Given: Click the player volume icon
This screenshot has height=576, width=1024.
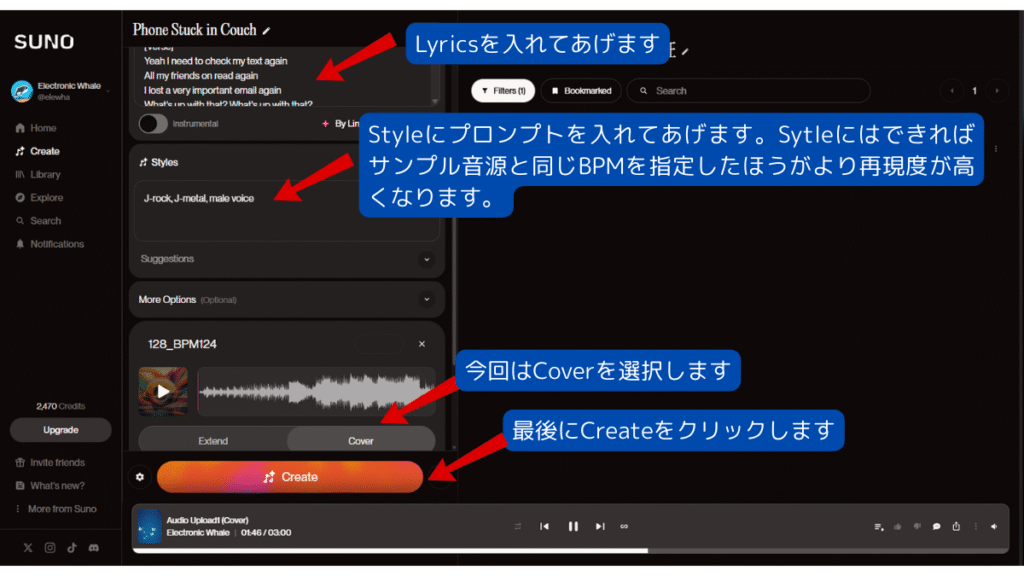Looking at the screenshot, I should point(994,526).
